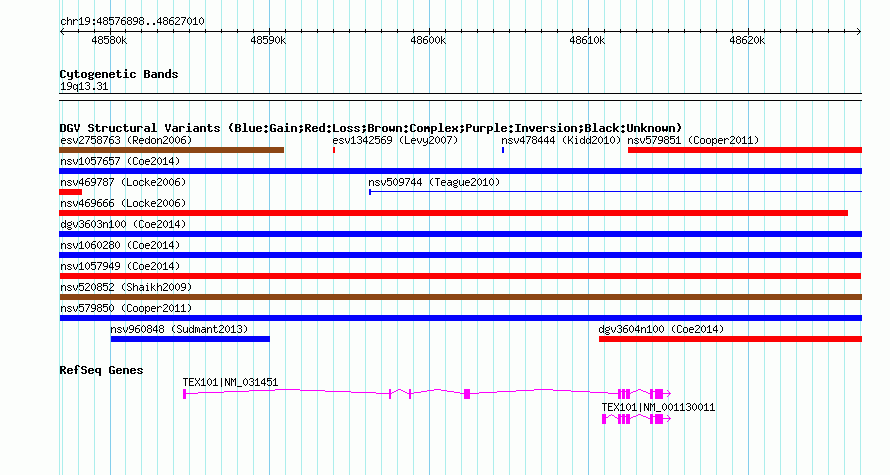Open the nsv469787 (Locke2006) label
This screenshot has height=475, width=890.
point(123,182)
